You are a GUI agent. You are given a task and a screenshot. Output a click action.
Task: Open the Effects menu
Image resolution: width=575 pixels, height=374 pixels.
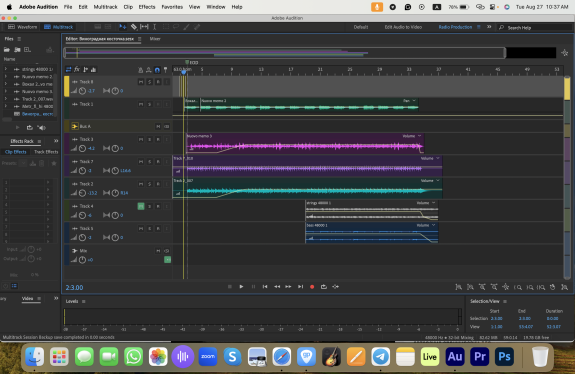click(147, 7)
